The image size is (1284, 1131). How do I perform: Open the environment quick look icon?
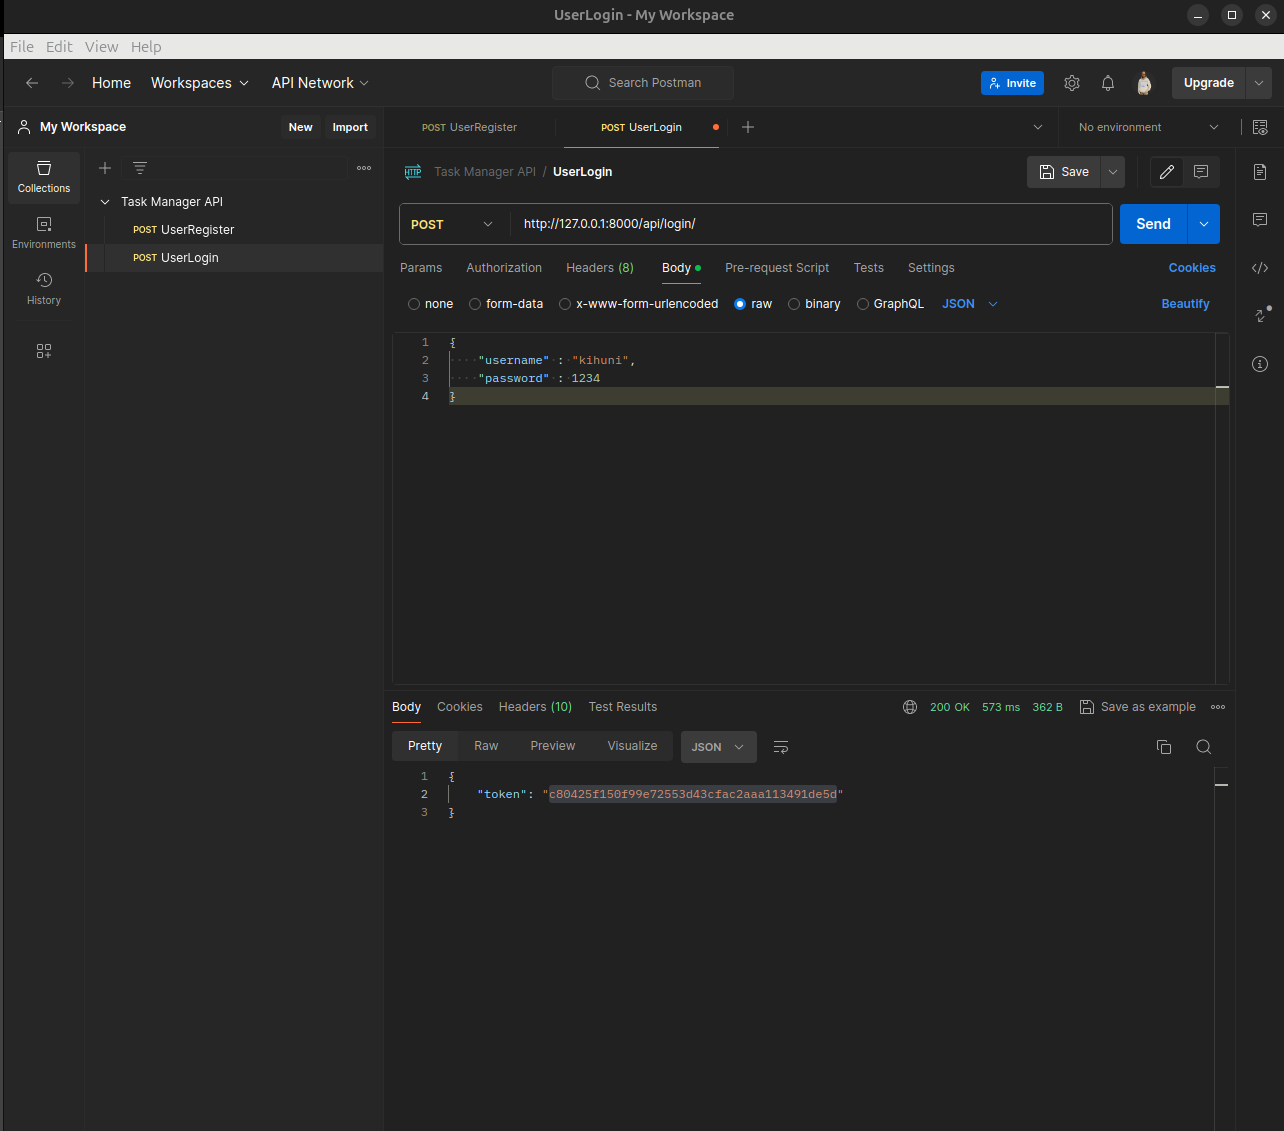point(1260,127)
